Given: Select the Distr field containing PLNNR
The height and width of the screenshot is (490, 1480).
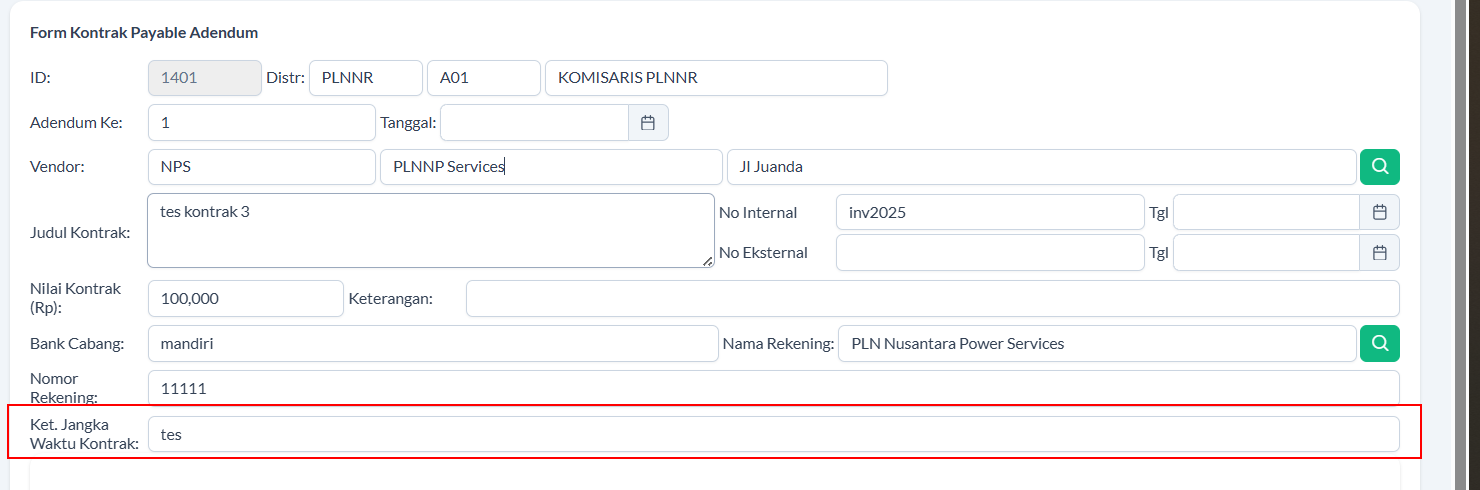Looking at the screenshot, I should [x=365, y=79].
